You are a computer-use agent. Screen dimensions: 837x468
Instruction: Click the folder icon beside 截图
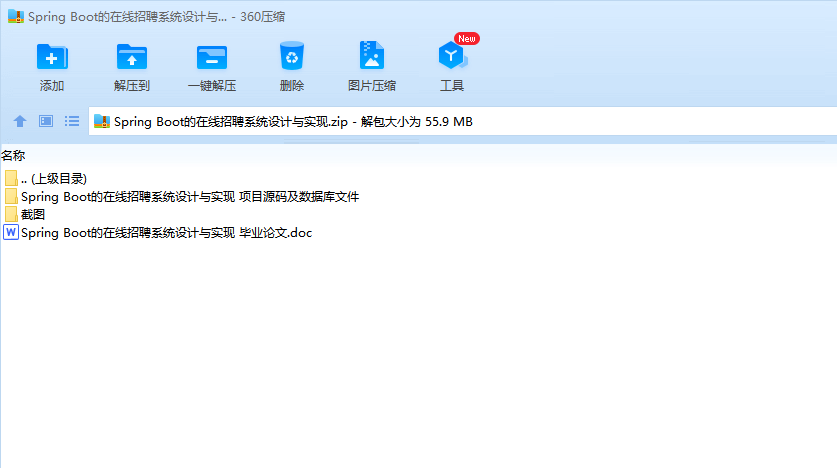point(11,215)
